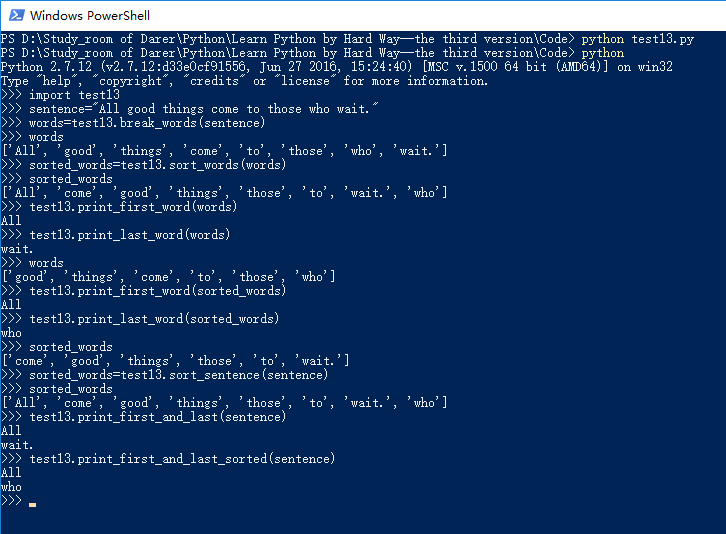Click the test13.print_first_word(words) command
726x534 pixels.
click(x=133, y=207)
